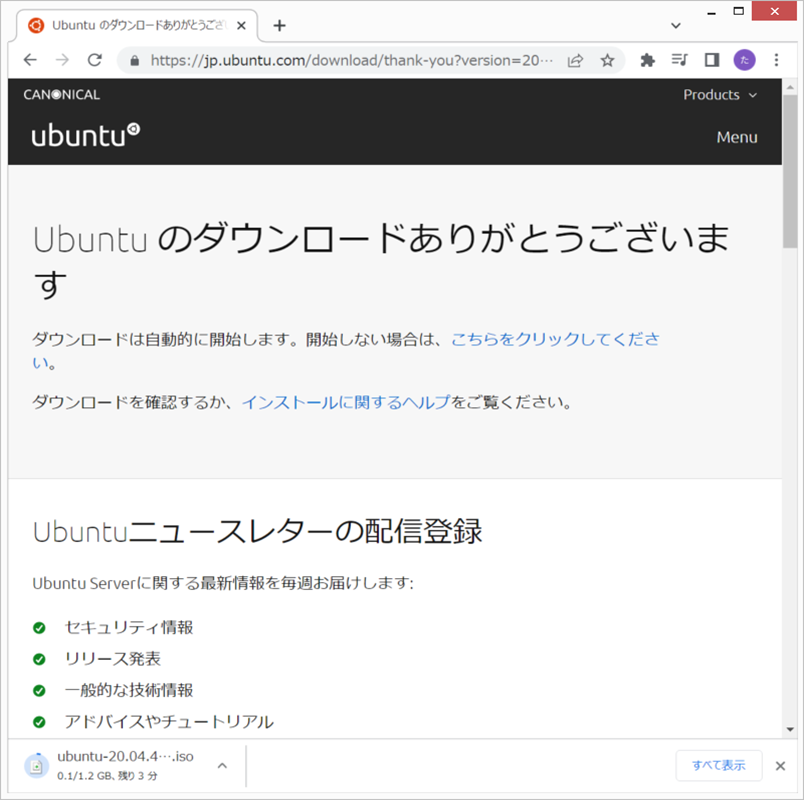Open the インストールに関するヘルプ link

[346, 402]
